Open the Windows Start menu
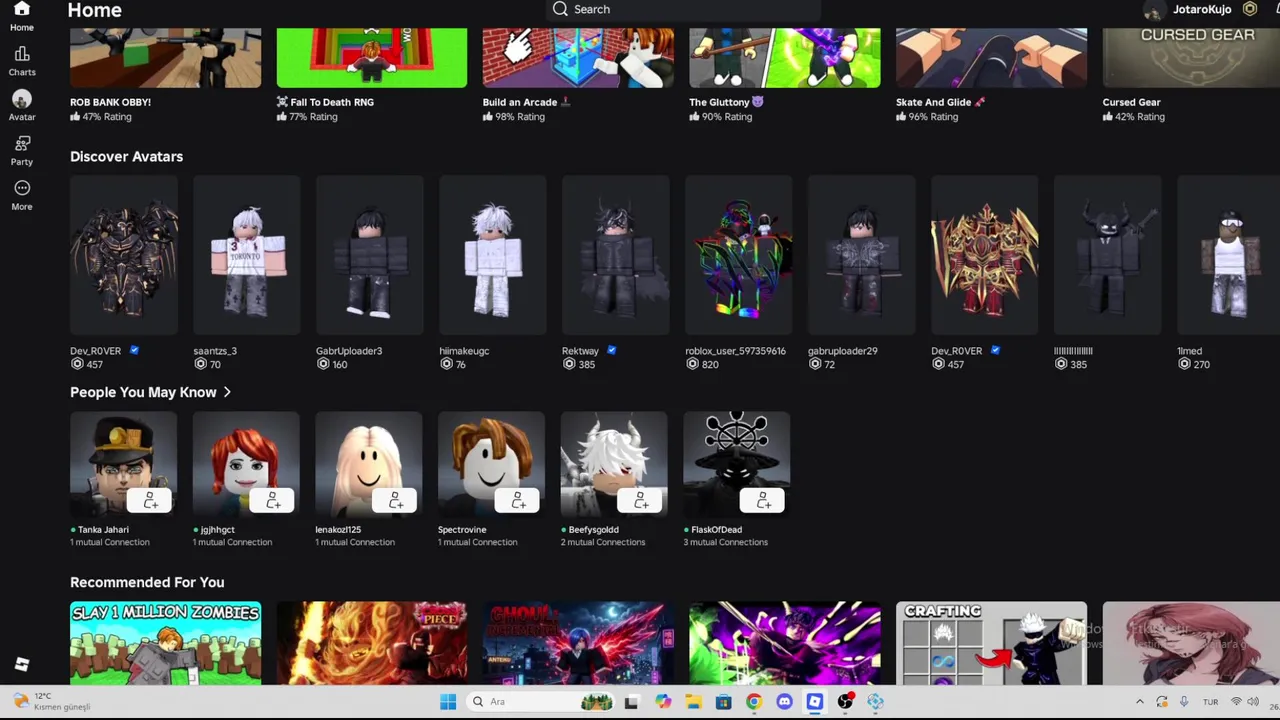Viewport: 1280px width, 720px height. point(448,702)
